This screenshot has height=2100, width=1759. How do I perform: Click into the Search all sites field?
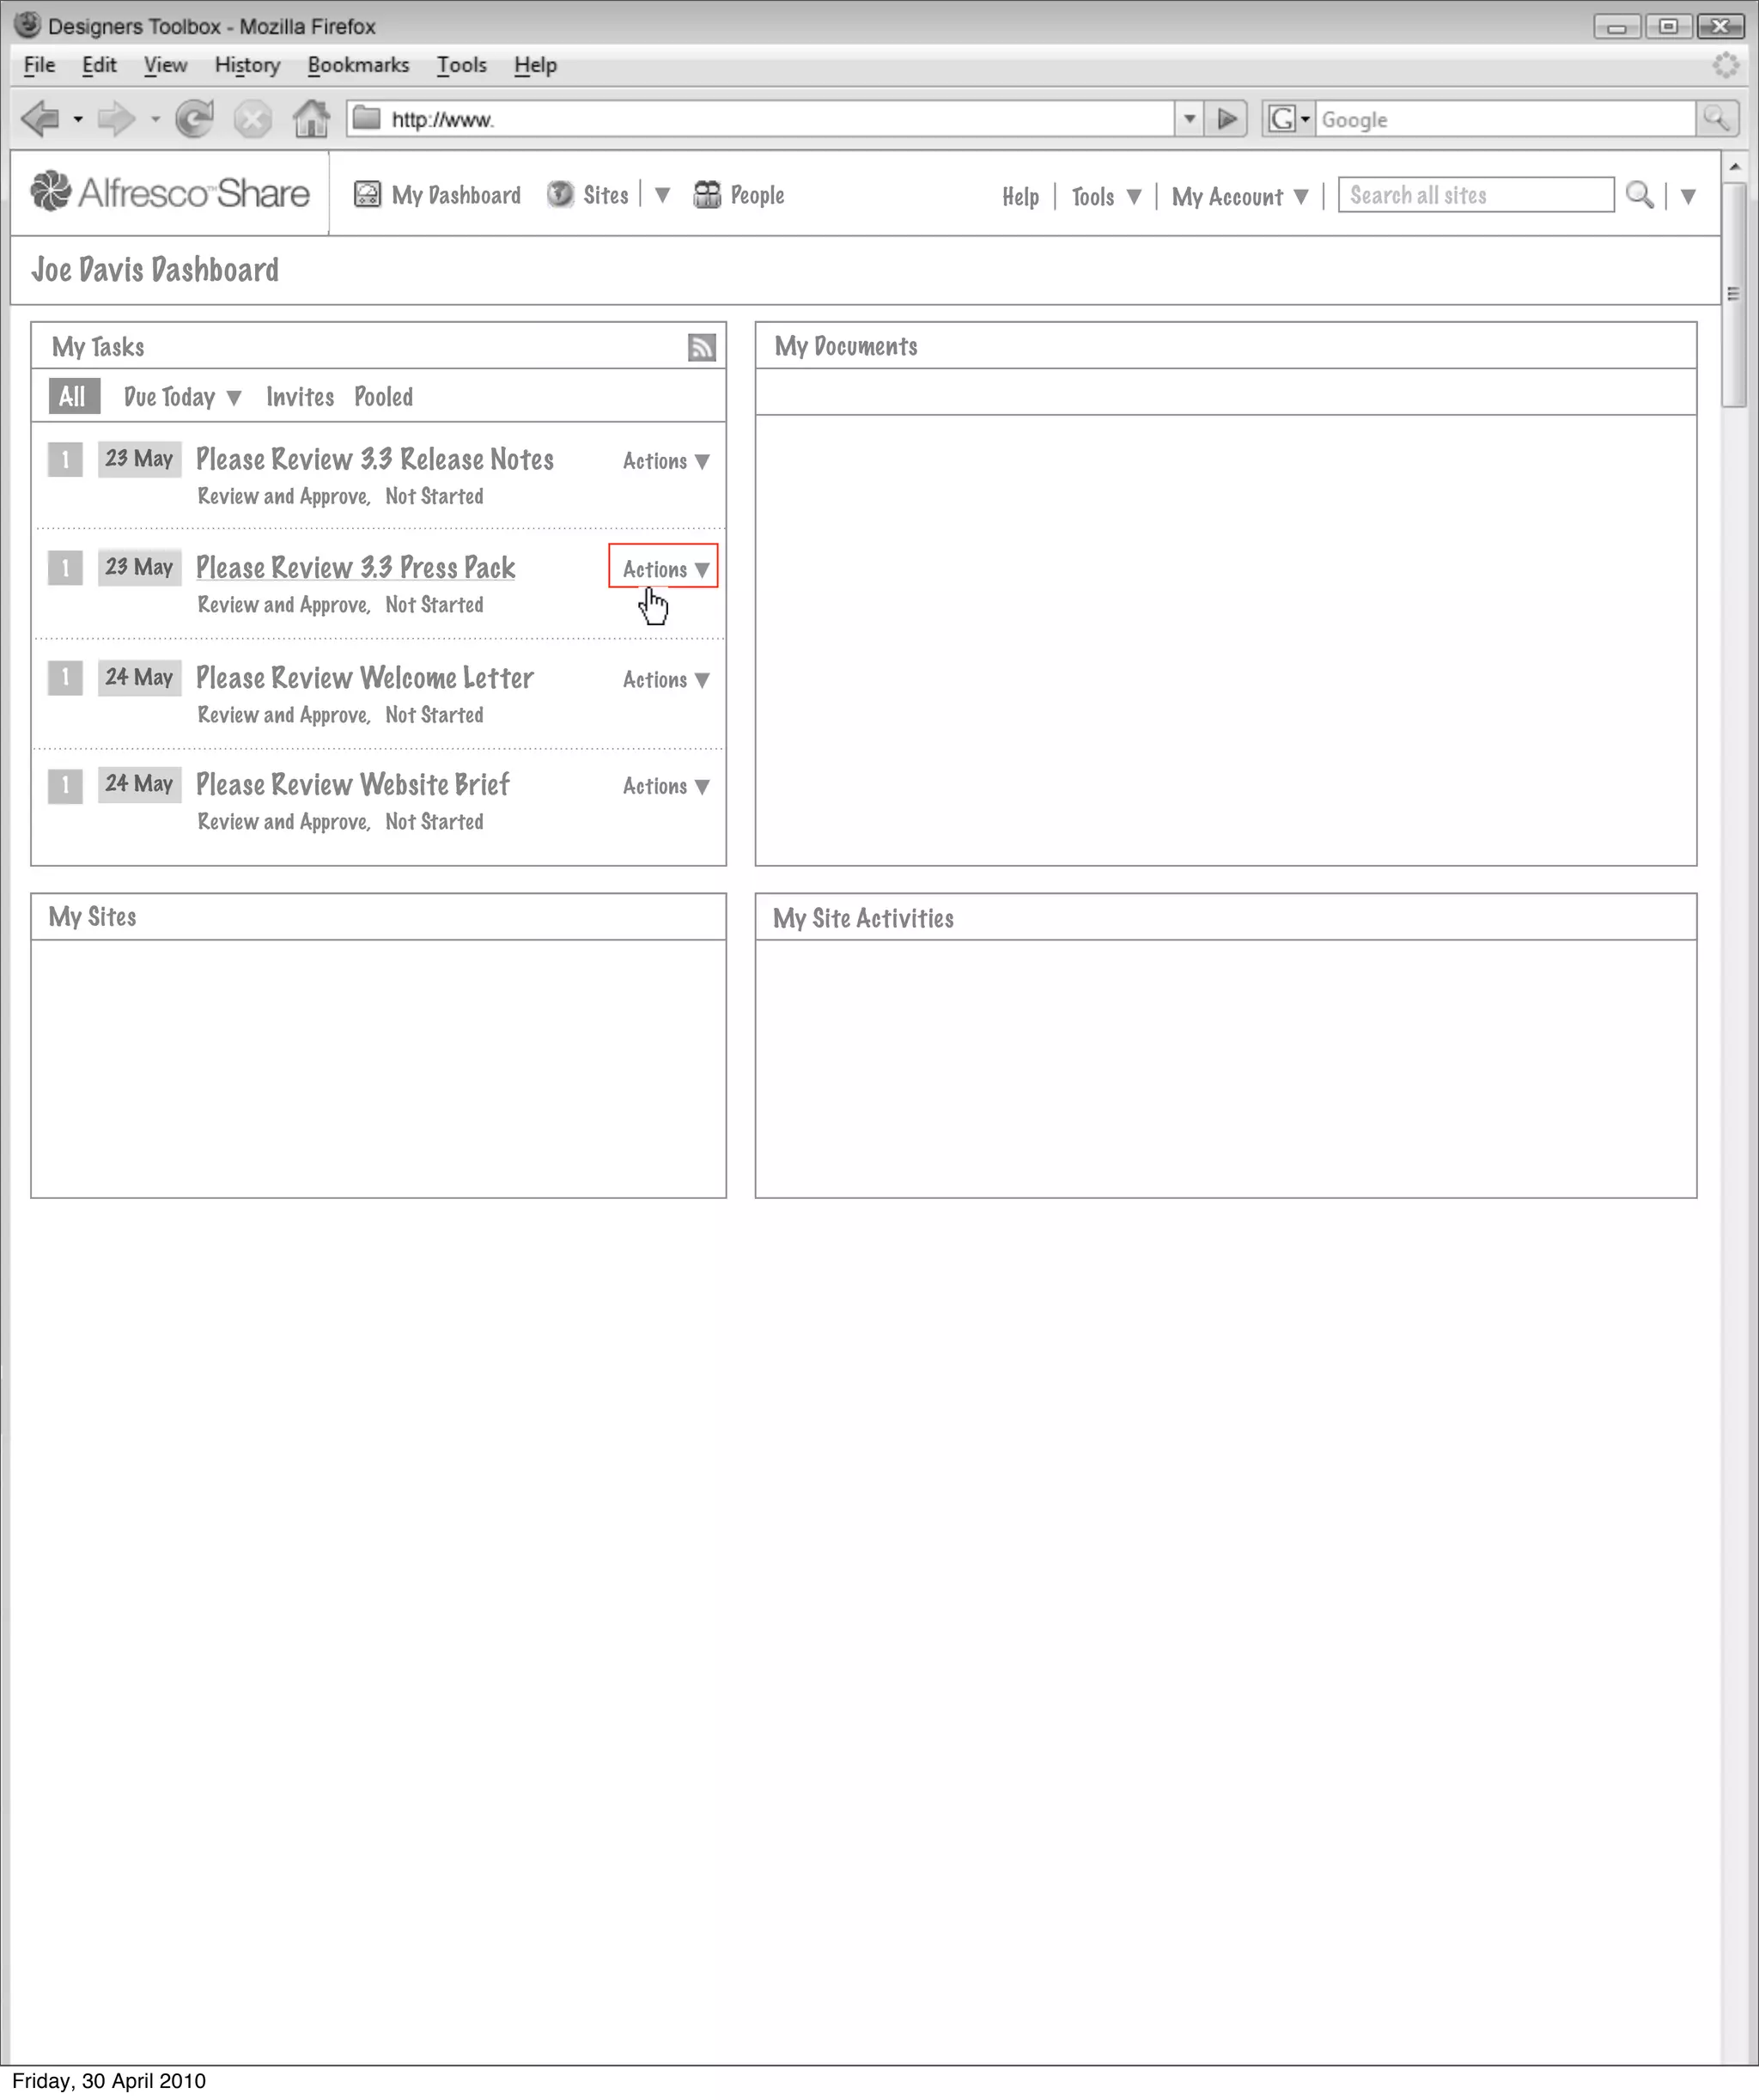pos(1474,195)
